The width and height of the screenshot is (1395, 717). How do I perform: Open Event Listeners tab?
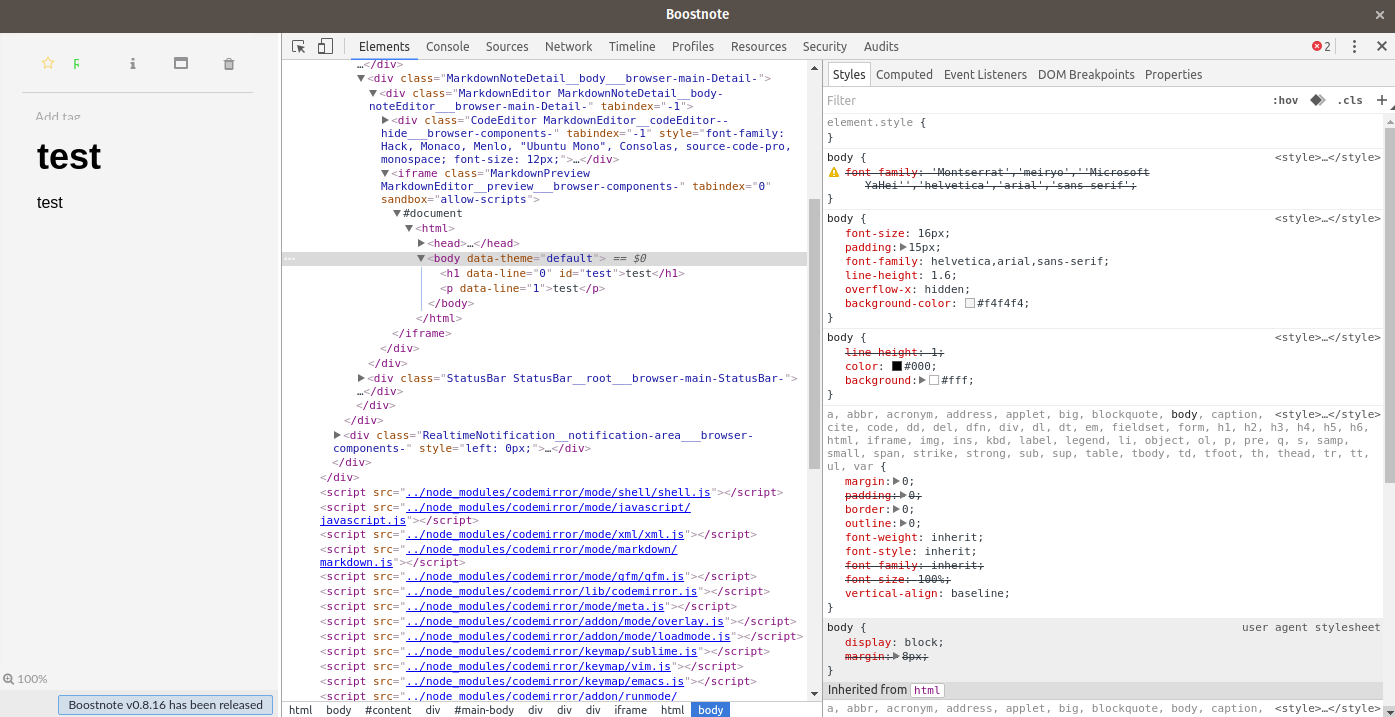985,74
